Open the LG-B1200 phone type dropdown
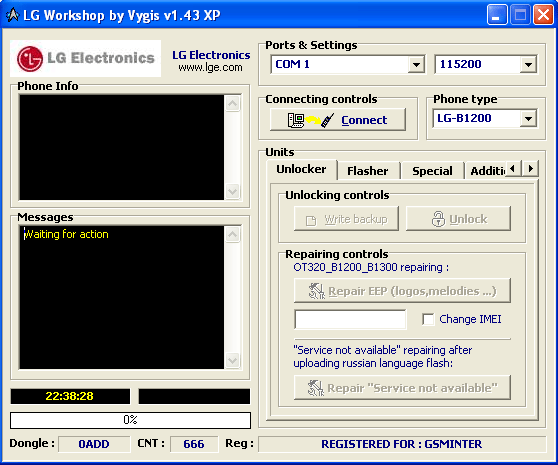Viewport: 558px width, 465px height. pyautogui.click(x=528, y=119)
